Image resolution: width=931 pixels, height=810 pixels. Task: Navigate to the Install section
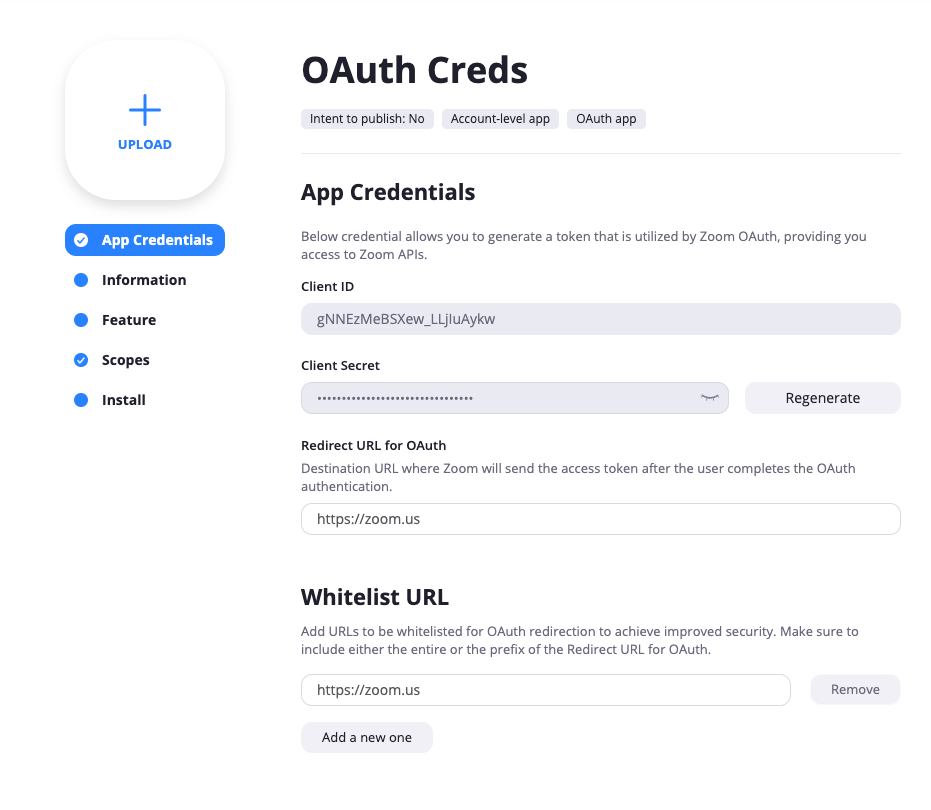click(124, 400)
